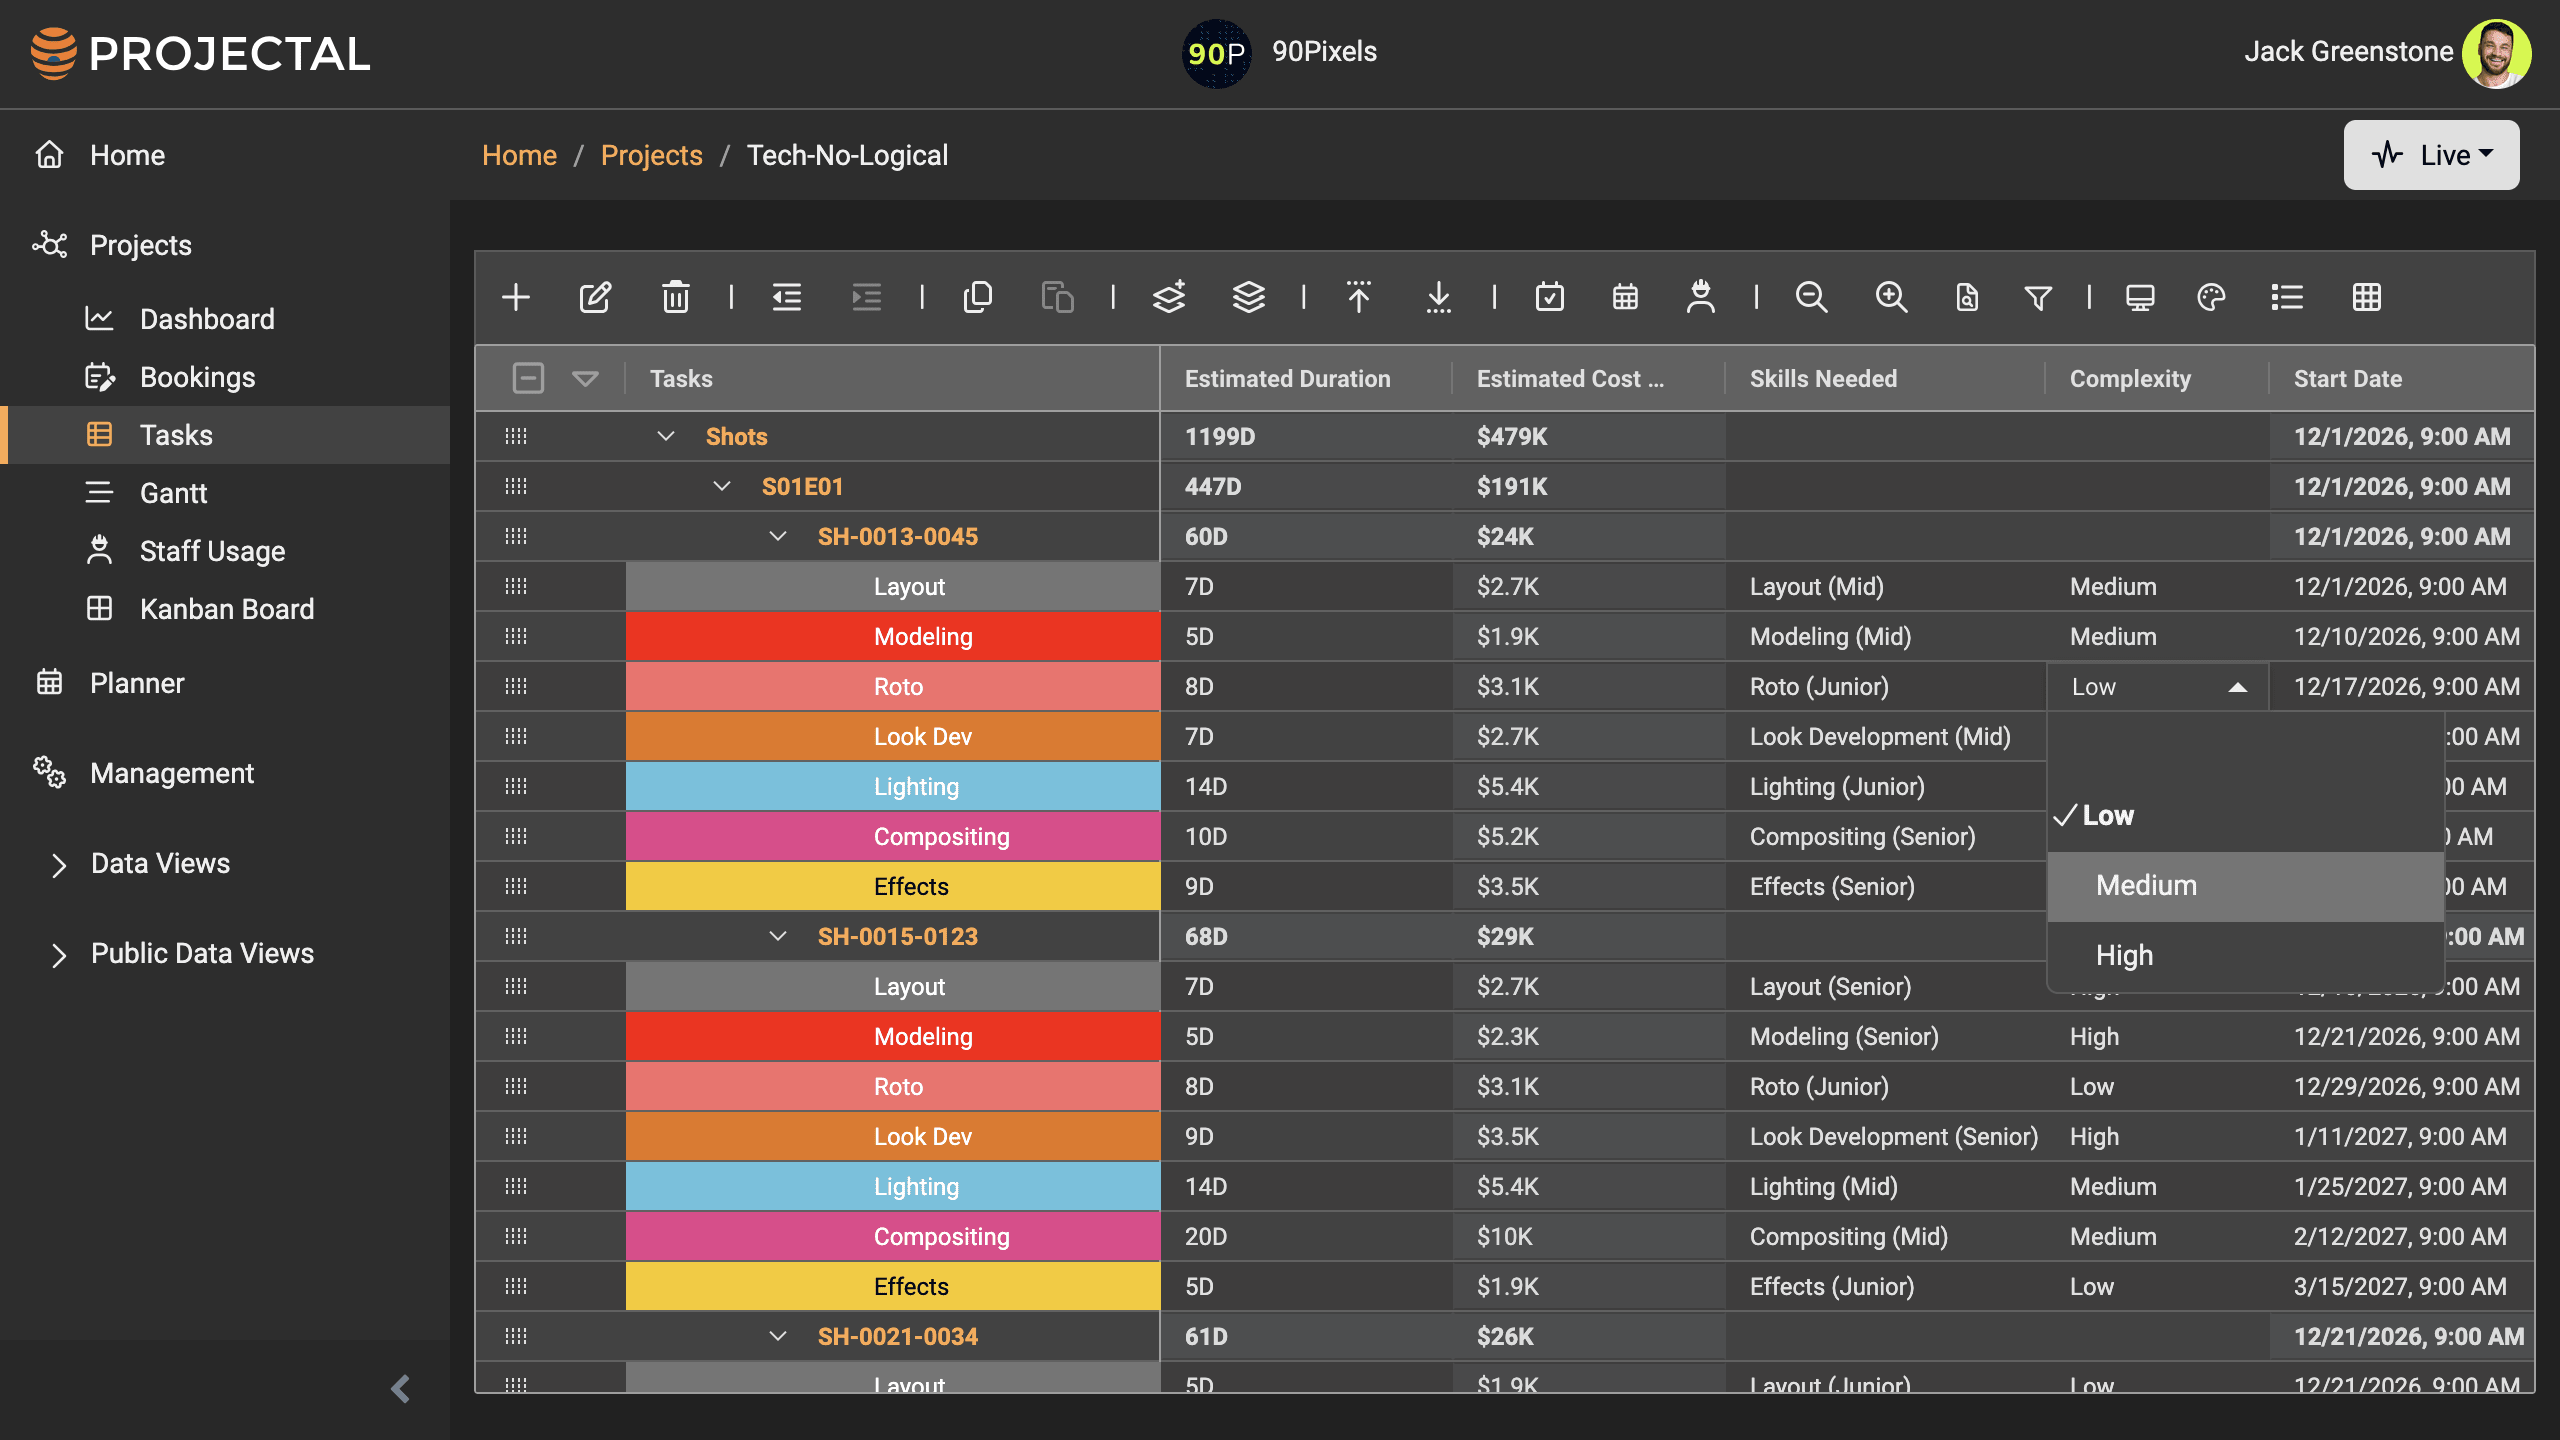Click the color palette icon
This screenshot has width=2560, height=1440.
click(x=2211, y=297)
